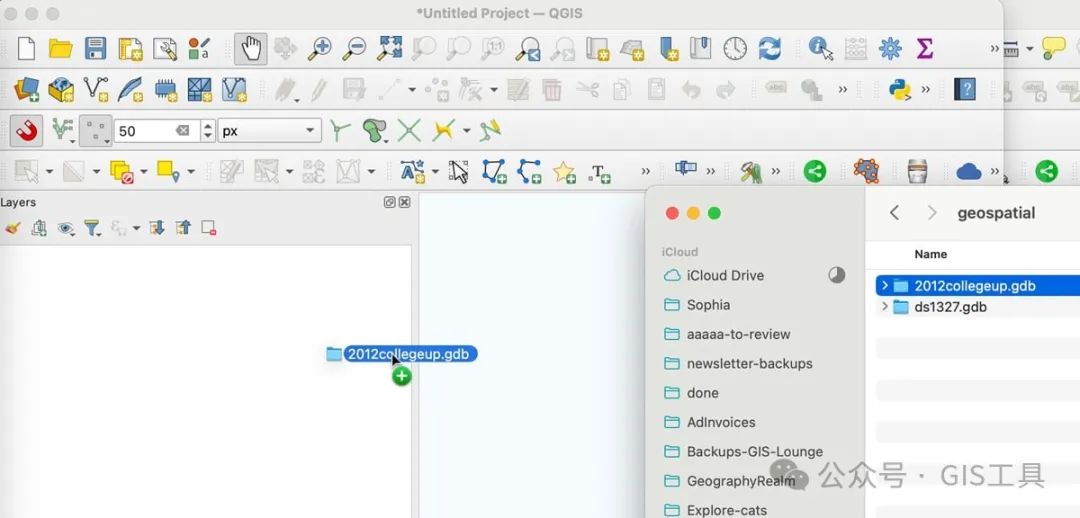
Task: Toggle snapping with the red magnet icon
Action: (x=27, y=130)
